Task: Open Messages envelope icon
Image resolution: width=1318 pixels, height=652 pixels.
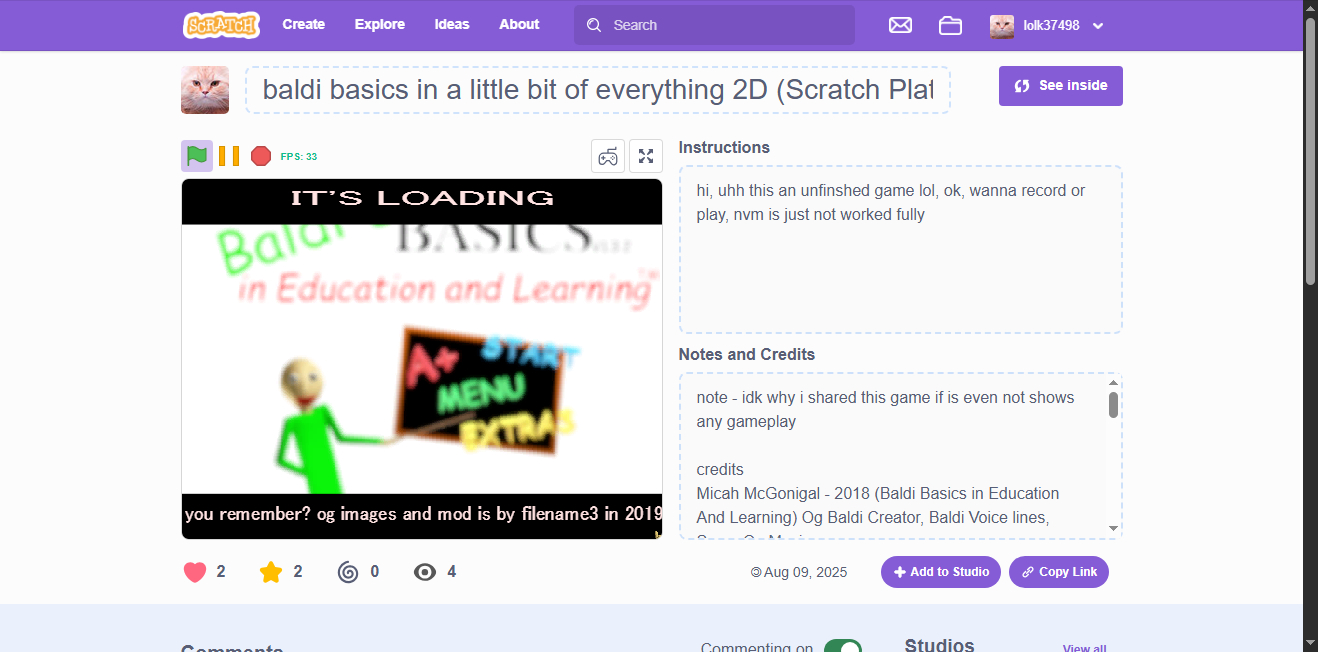Action: 900,25
